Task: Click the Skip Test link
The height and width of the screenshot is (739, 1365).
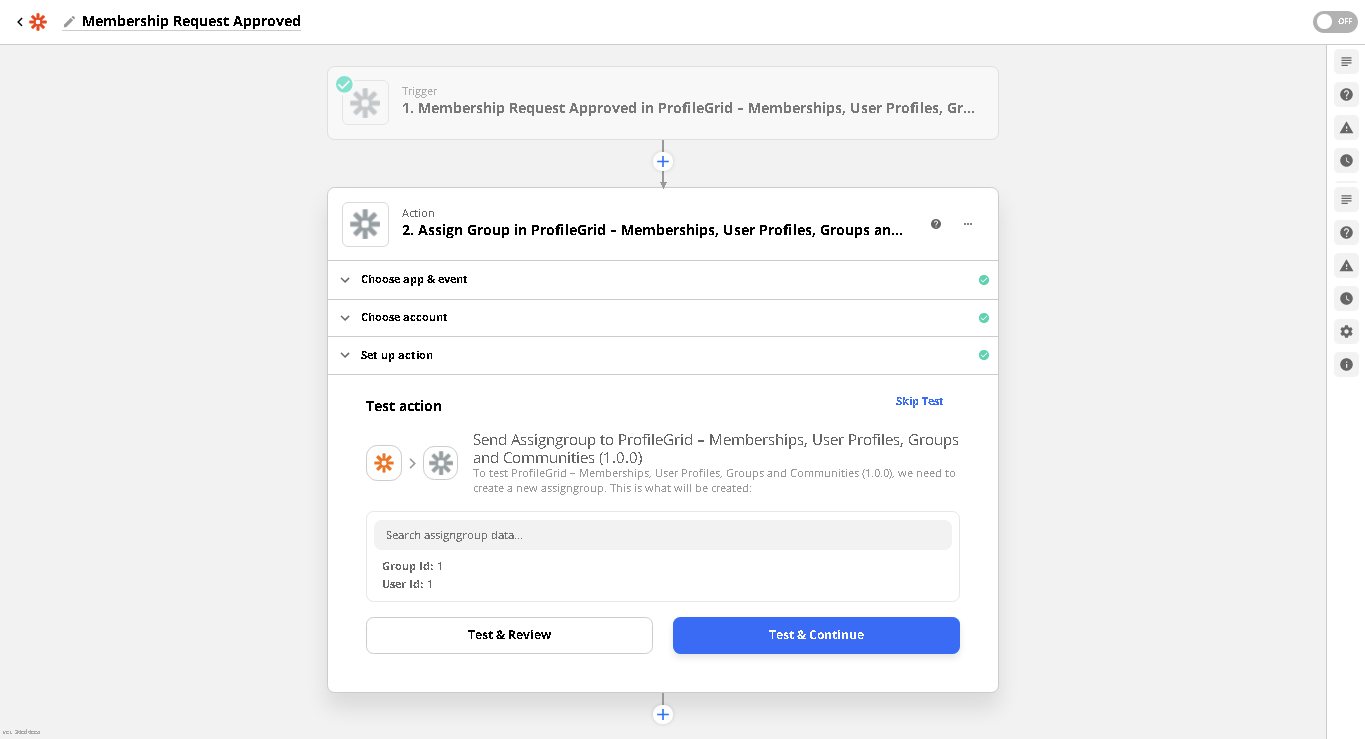Action: click(919, 401)
